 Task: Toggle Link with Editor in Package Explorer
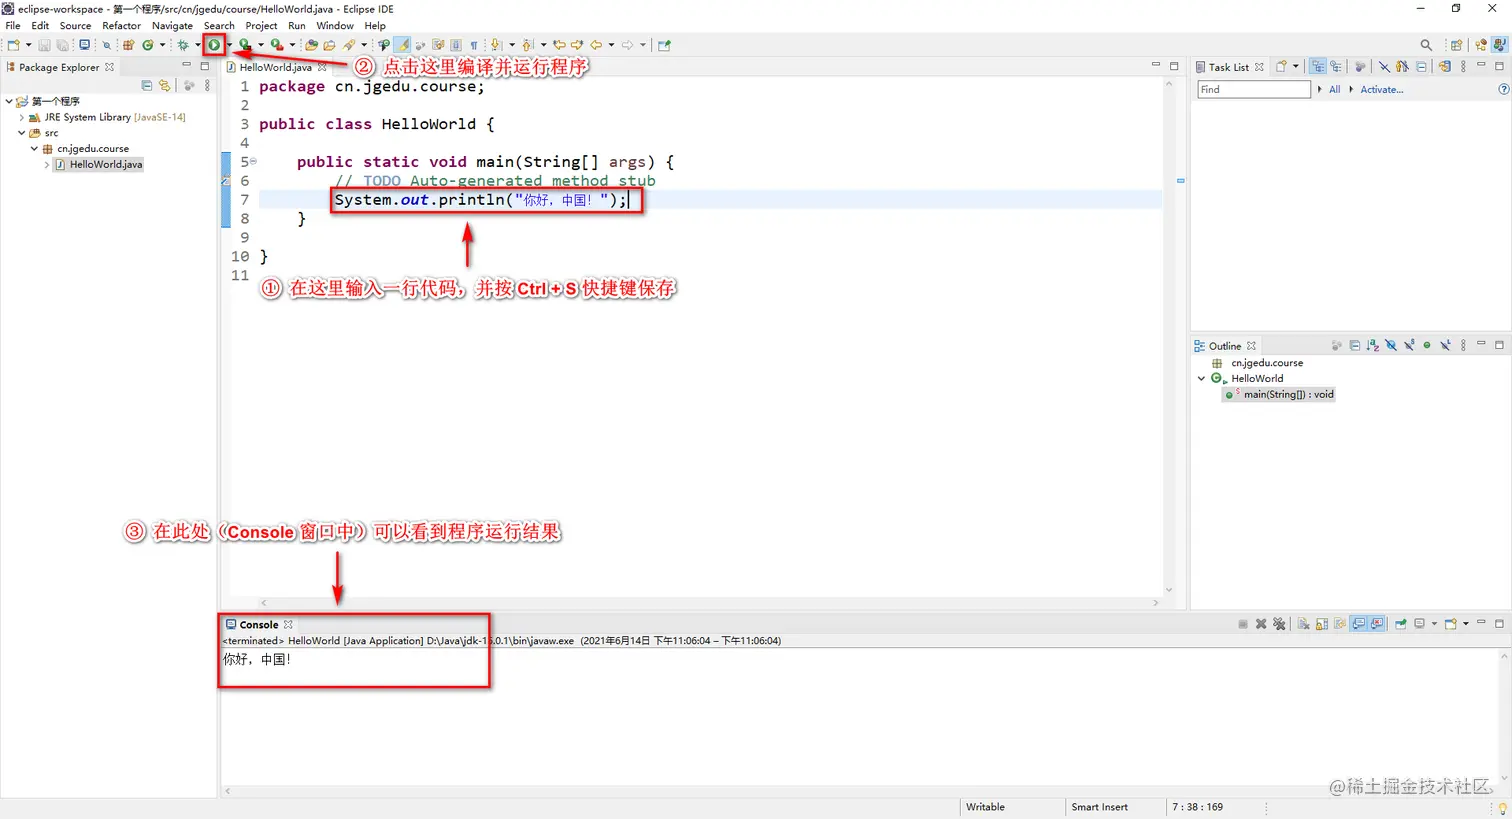tap(165, 85)
